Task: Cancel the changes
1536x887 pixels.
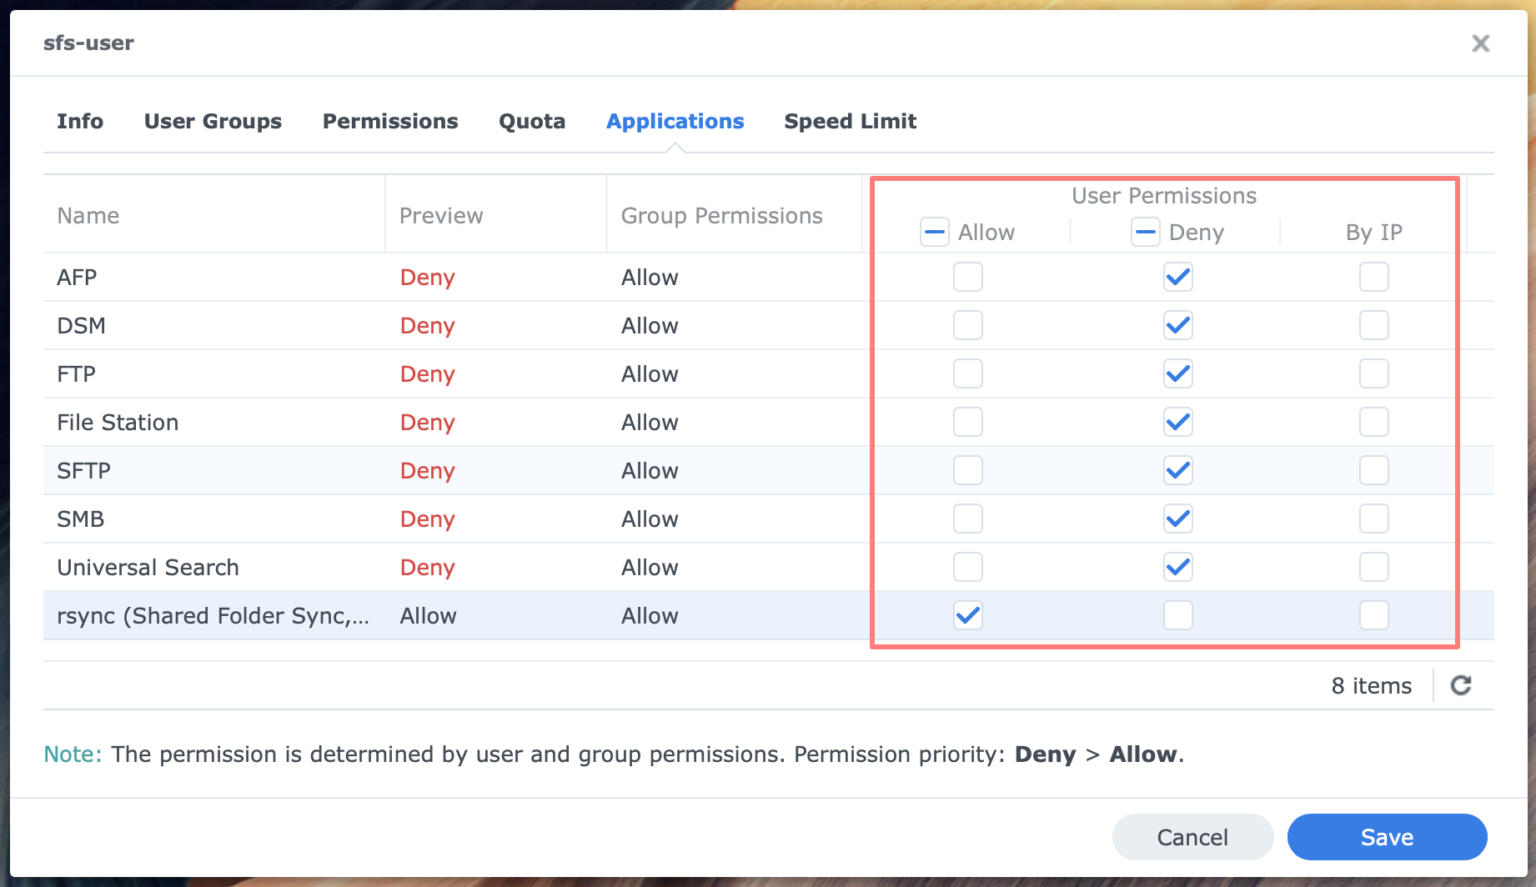Action: point(1193,837)
